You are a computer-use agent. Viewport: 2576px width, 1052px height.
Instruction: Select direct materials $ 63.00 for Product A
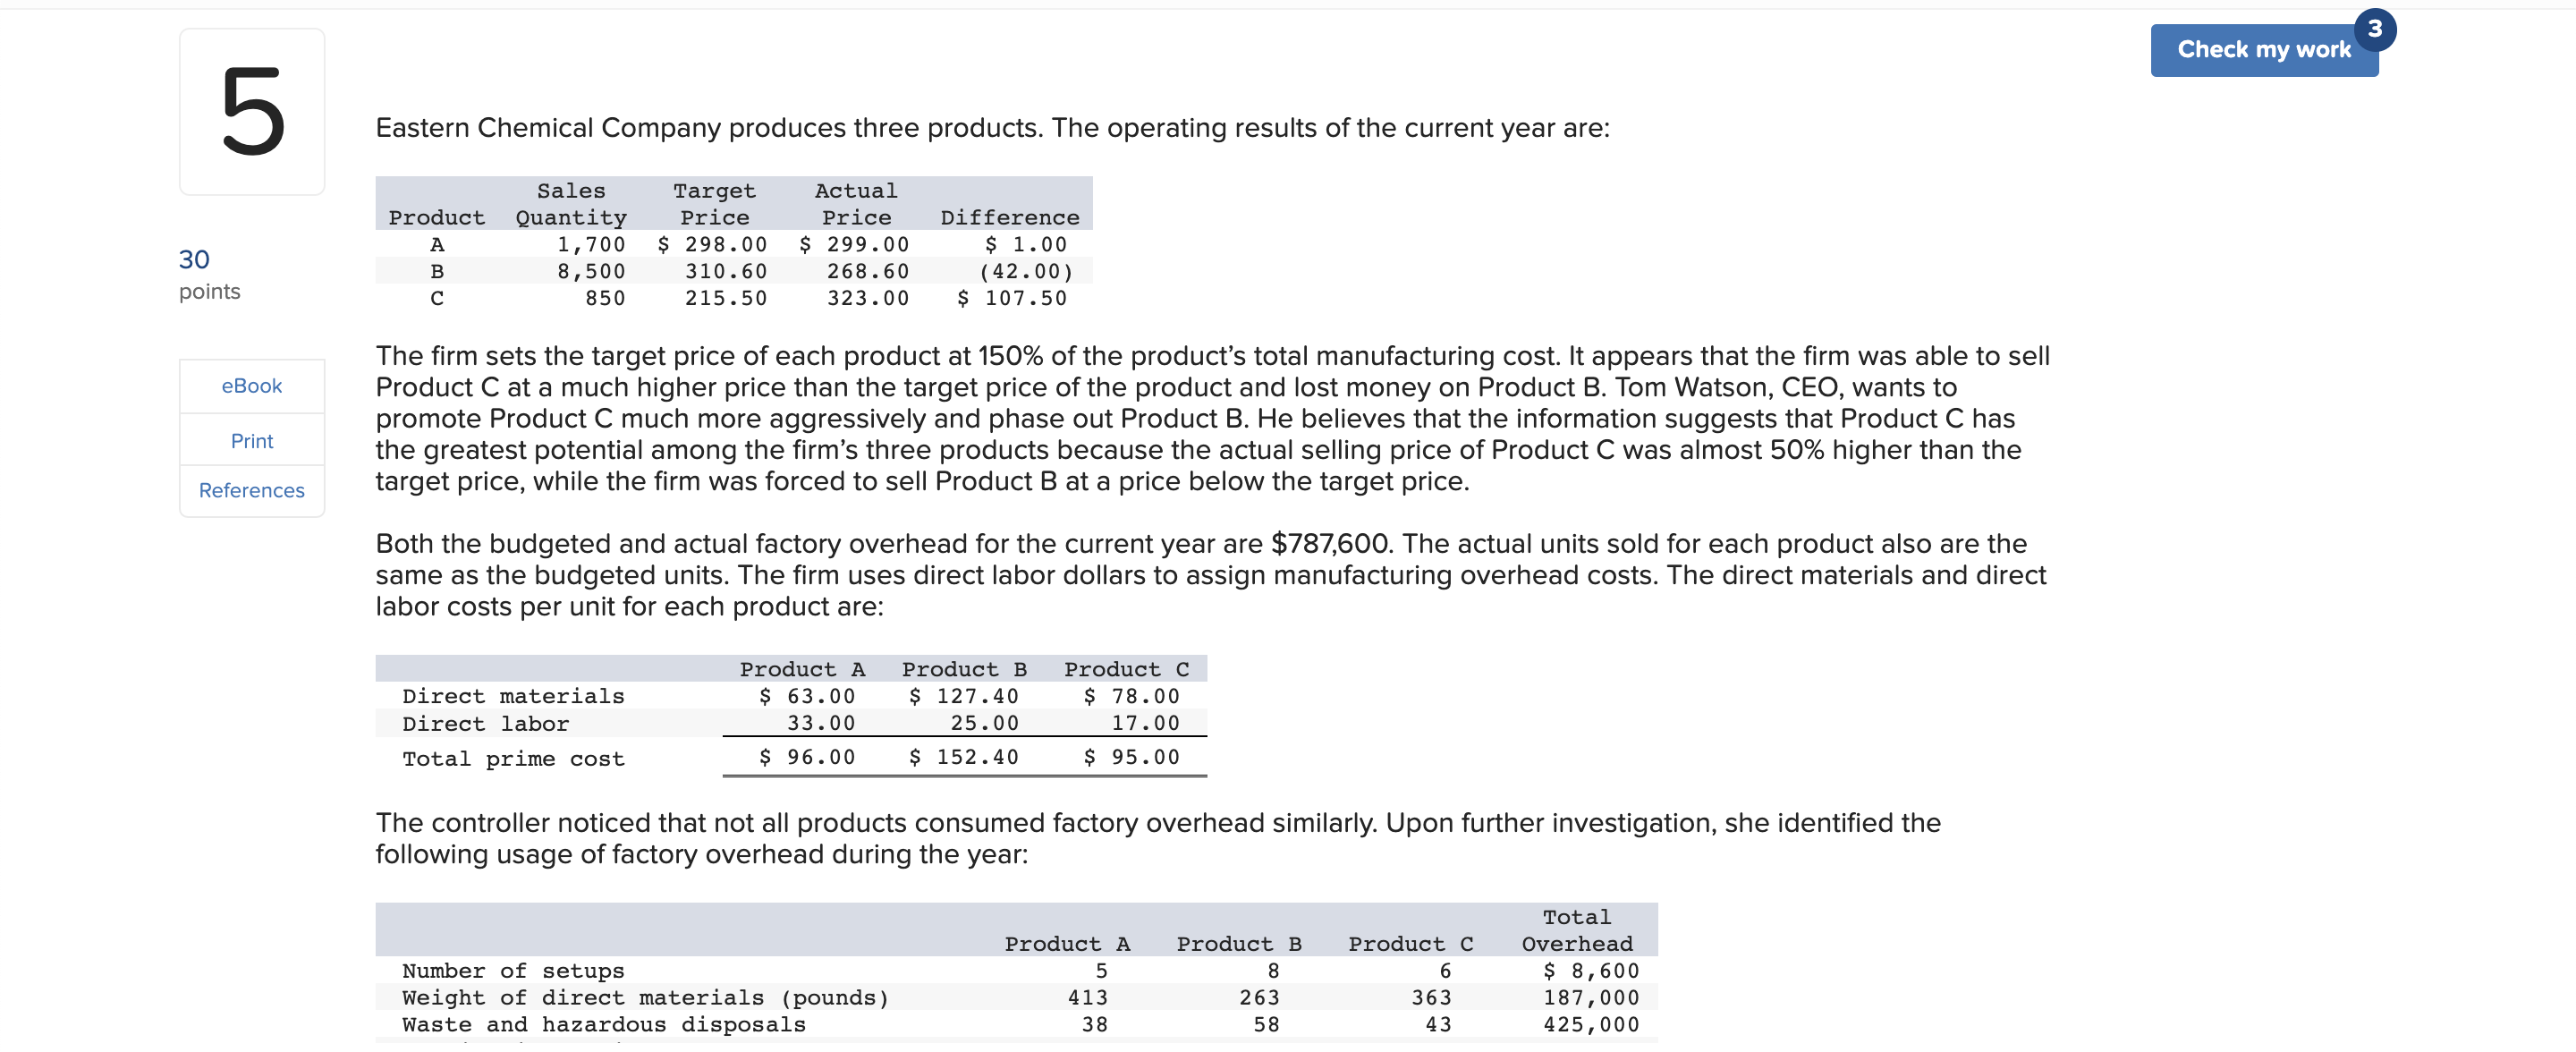pos(807,697)
